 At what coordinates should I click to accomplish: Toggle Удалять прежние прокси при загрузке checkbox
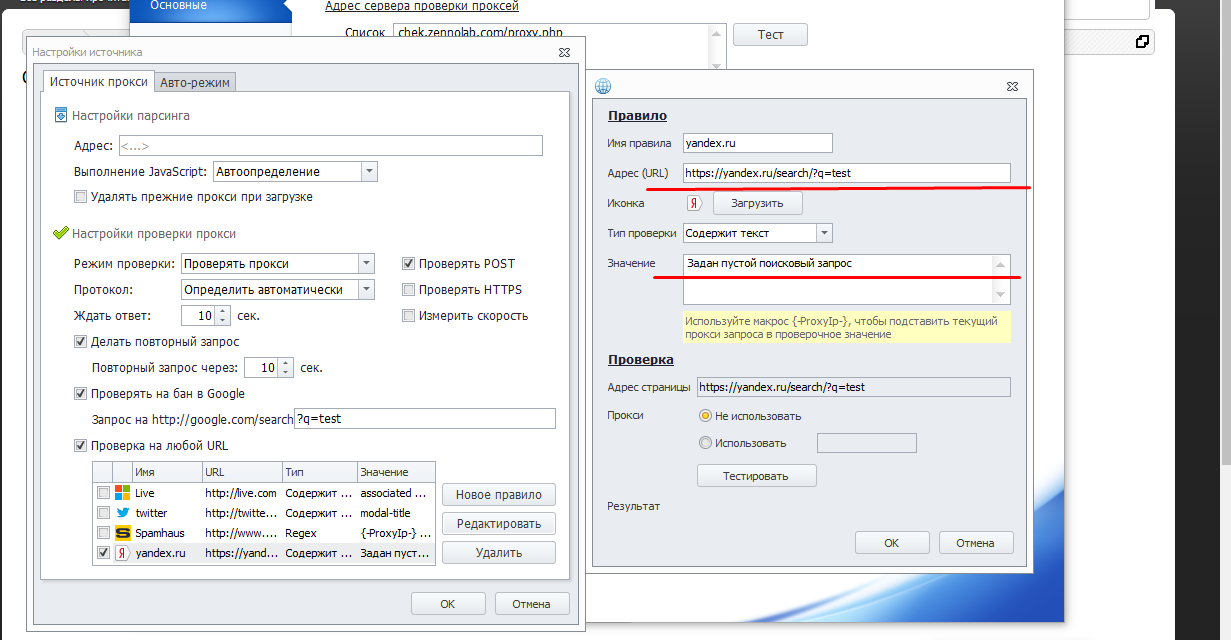click(80, 197)
